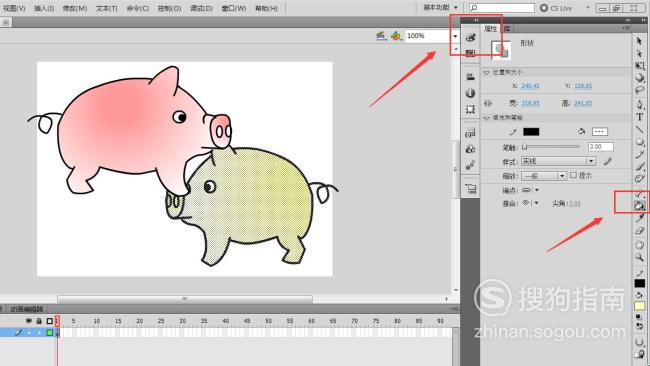Open the workspace switcher dropdown
Viewport: 650px width, 366px height.
pos(441,7)
